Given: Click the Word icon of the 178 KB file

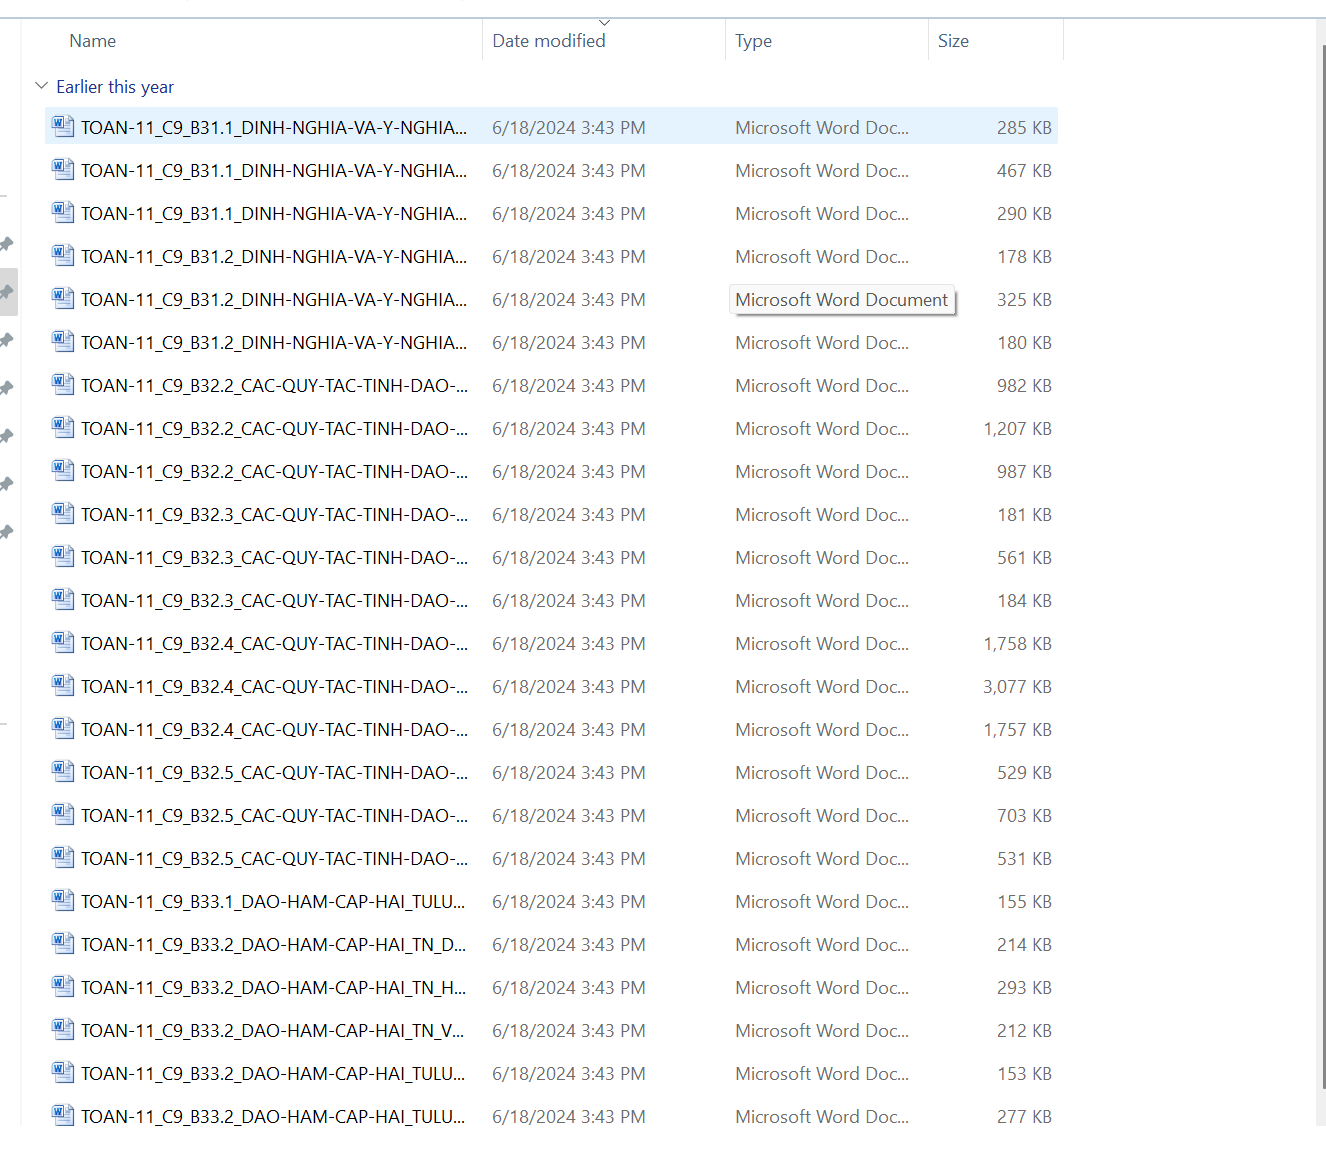Looking at the screenshot, I should pyautogui.click(x=63, y=256).
